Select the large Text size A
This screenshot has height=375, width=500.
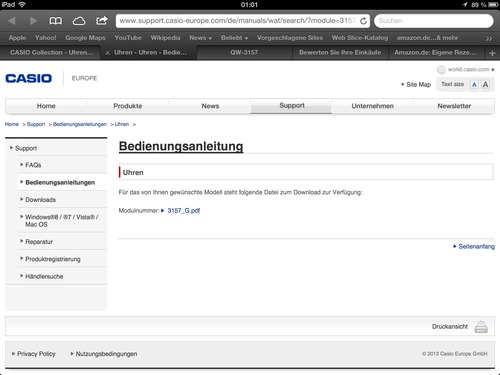pos(486,84)
